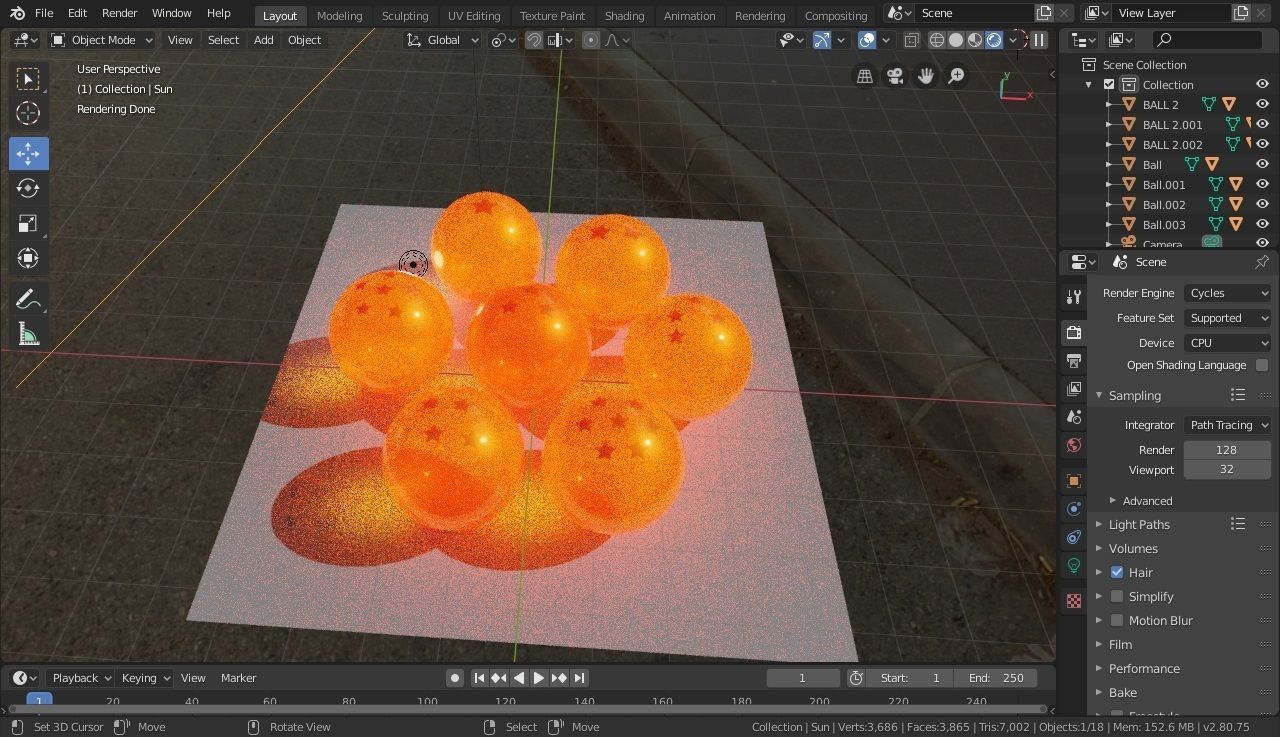Enable the Simplify checkbox
Image resolution: width=1280 pixels, height=737 pixels.
[x=1117, y=596]
